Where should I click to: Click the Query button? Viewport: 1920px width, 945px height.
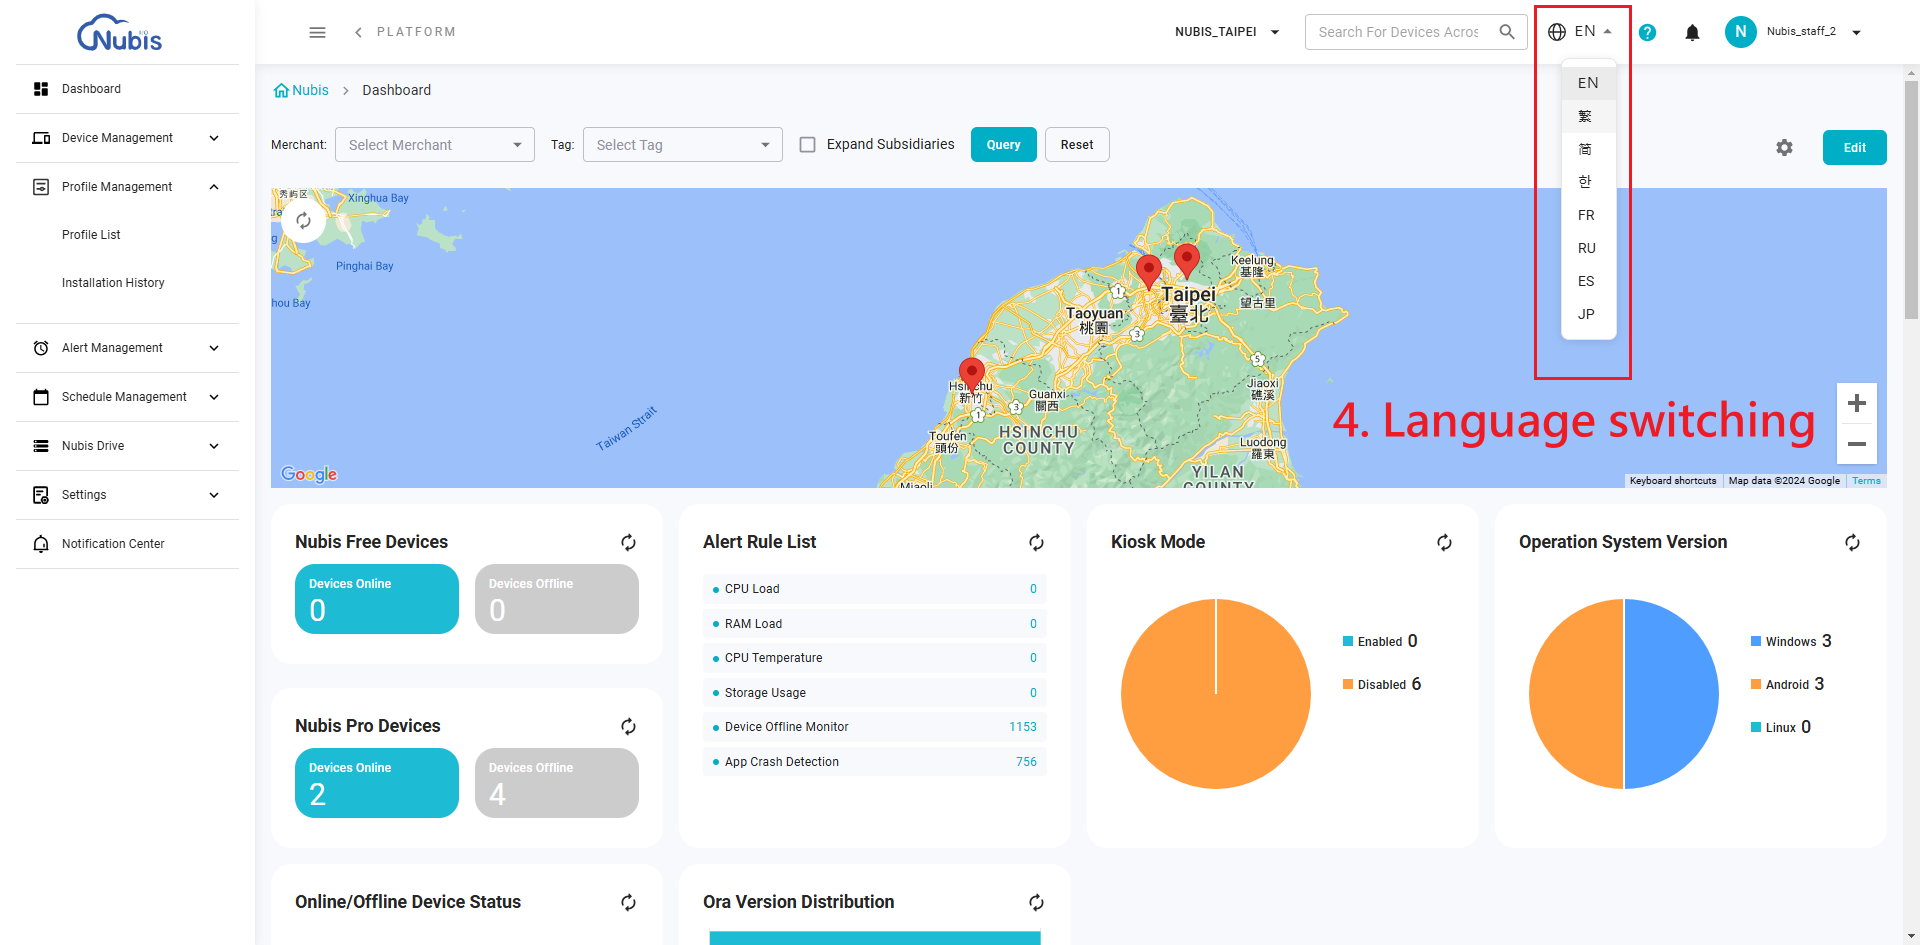1003,145
